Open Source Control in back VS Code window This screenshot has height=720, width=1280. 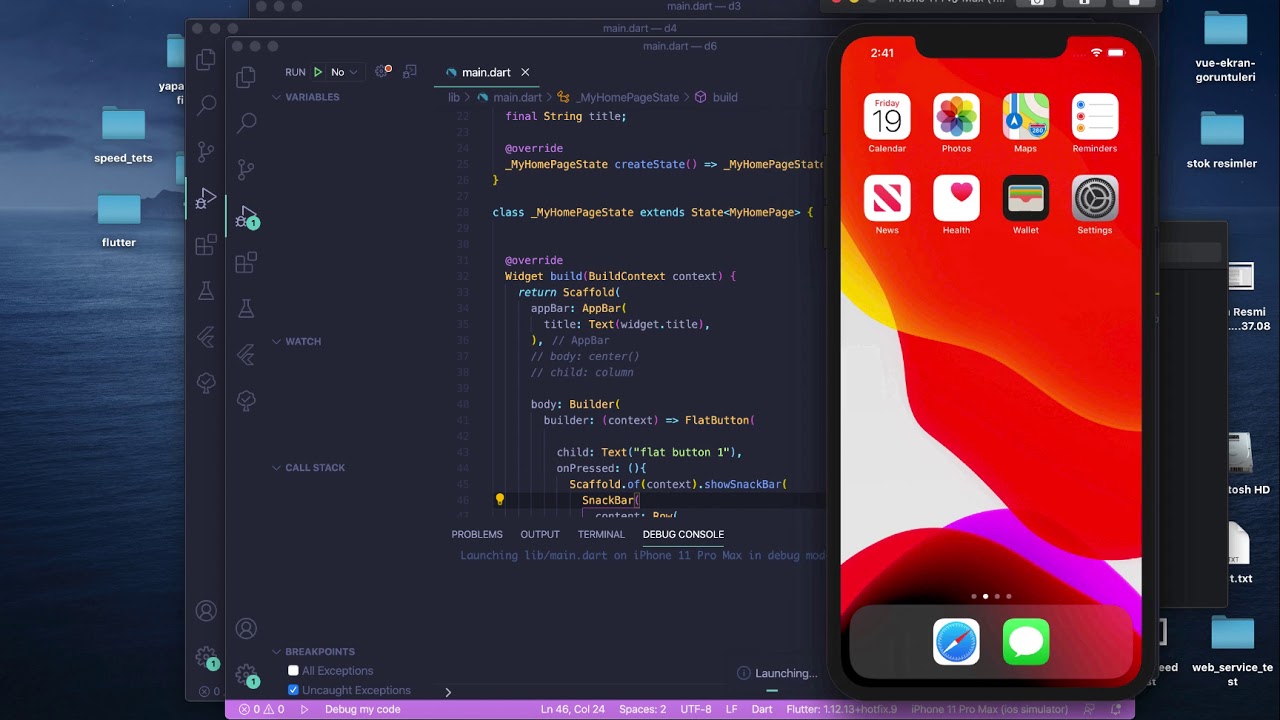point(206,151)
